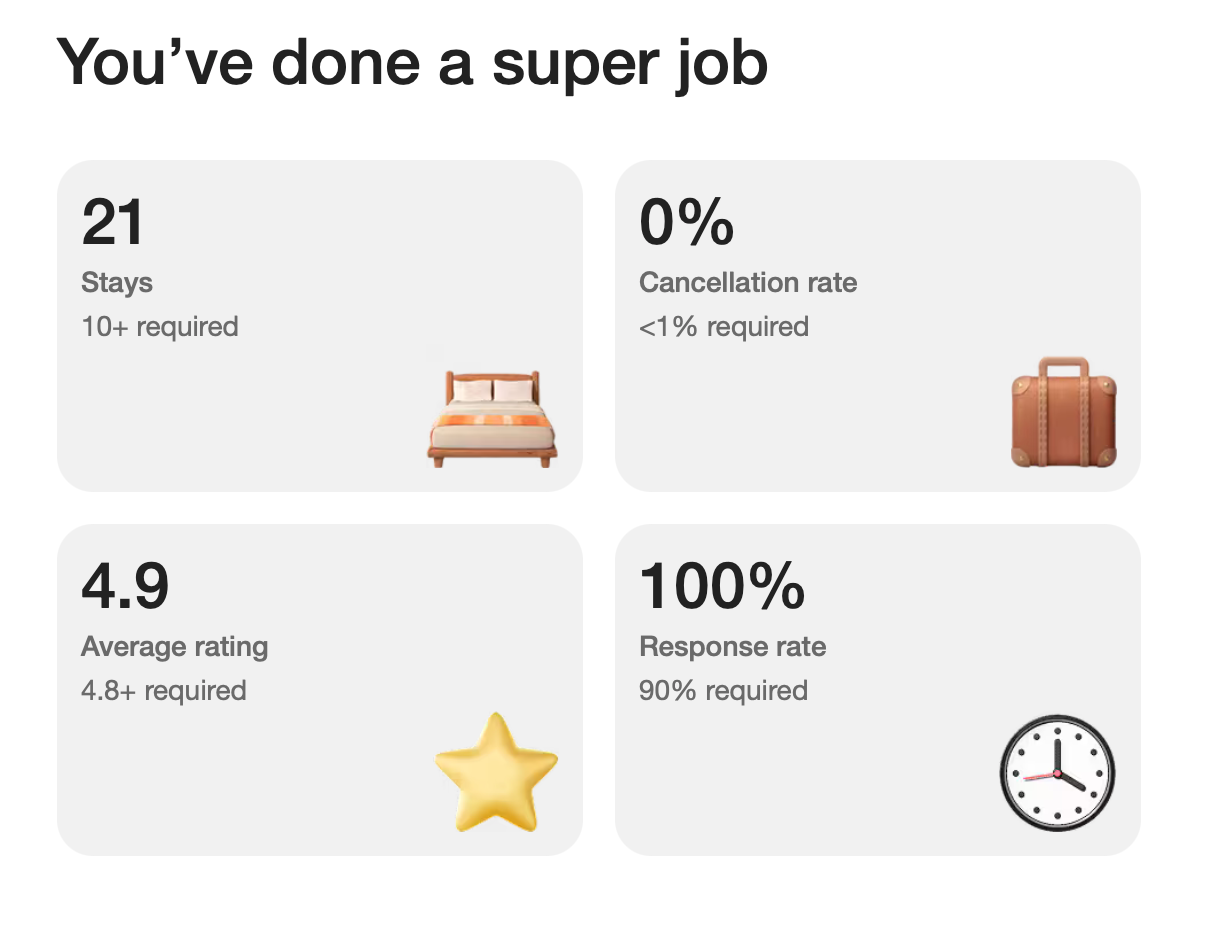1227x939 pixels.
Task: Select the Average rating card
Action: (x=320, y=690)
